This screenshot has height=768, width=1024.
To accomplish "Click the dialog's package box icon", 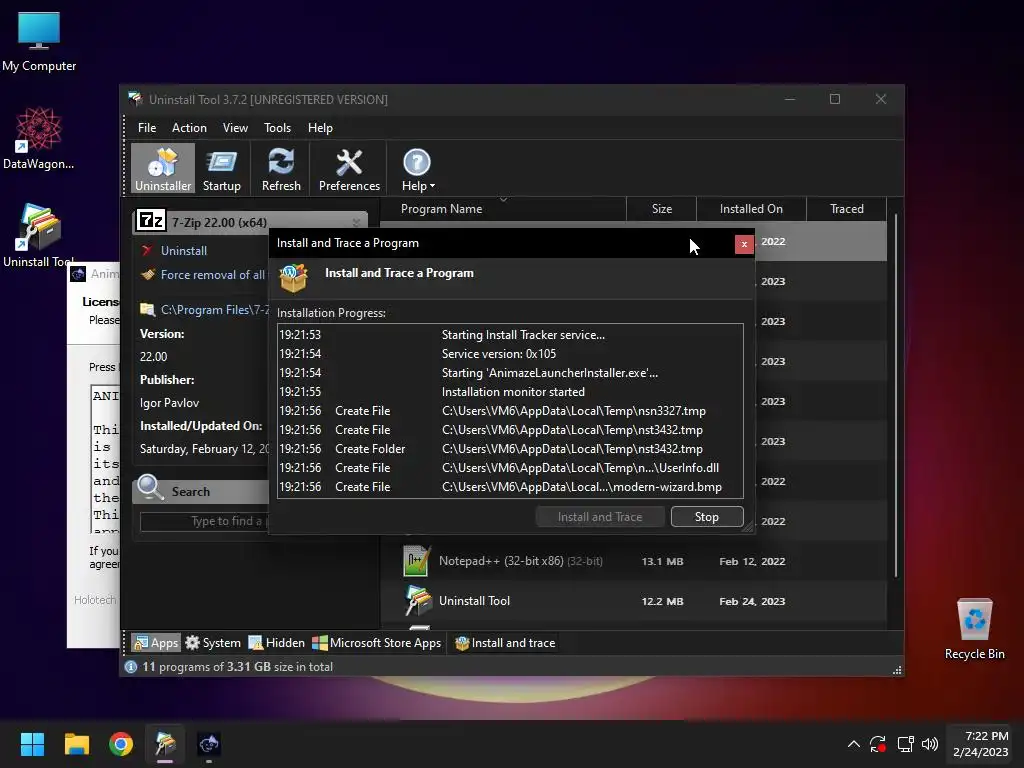I will coord(293,278).
